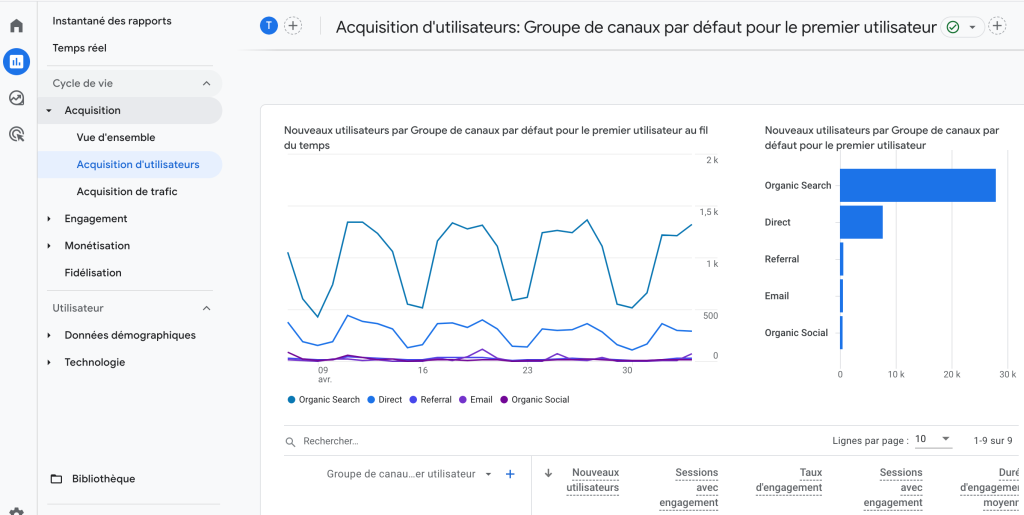Toggle the Organic Search legend item
Viewport: 1024px width, 515px height.
323,399
